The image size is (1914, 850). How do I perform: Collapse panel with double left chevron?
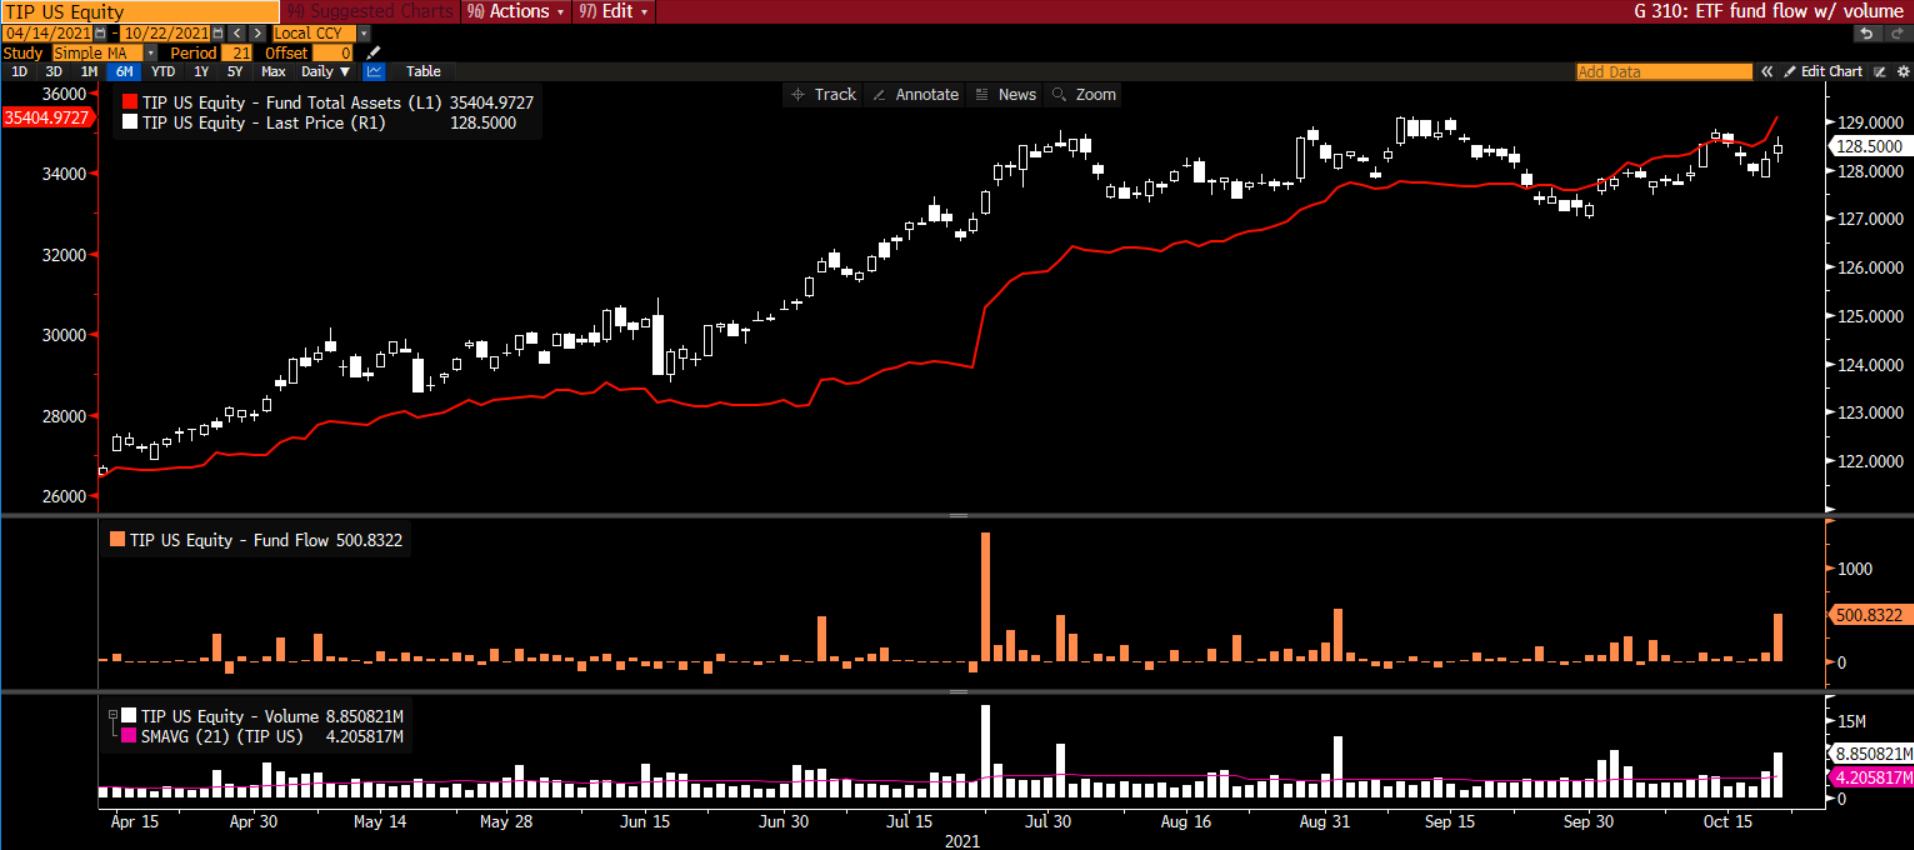[x=1767, y=71]
